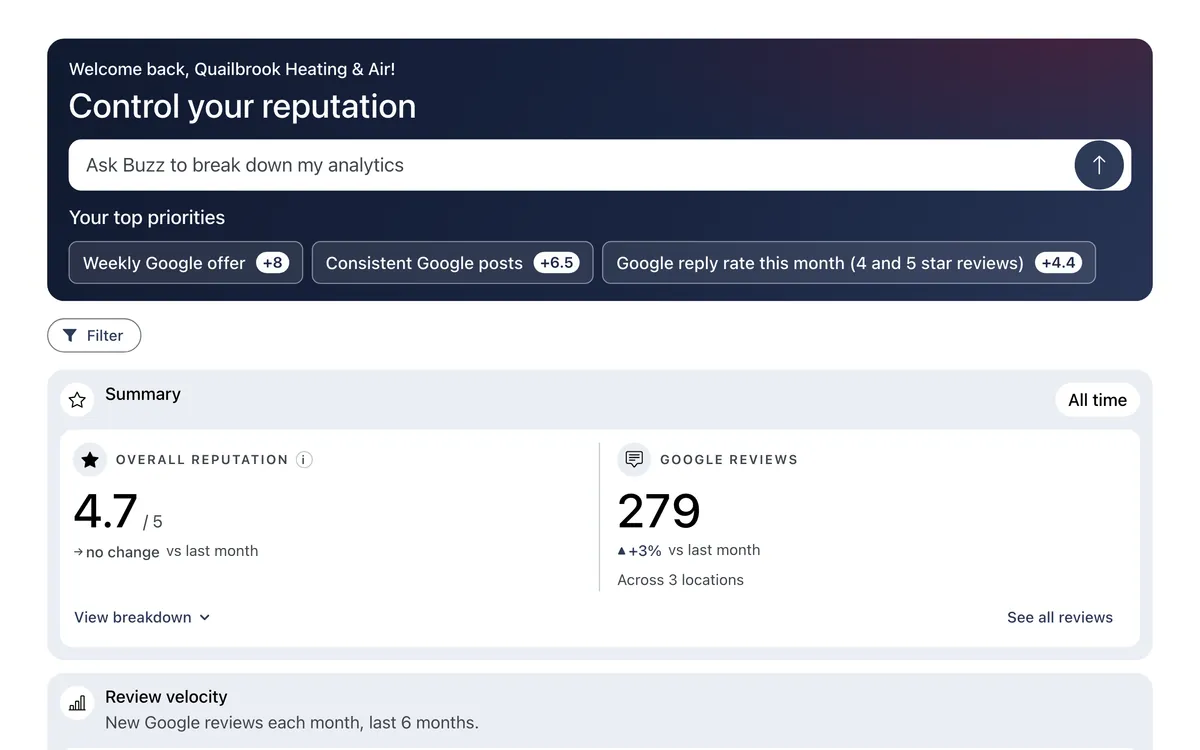Click the +4.4 badge on Google reply rate

pos(1059,263)
